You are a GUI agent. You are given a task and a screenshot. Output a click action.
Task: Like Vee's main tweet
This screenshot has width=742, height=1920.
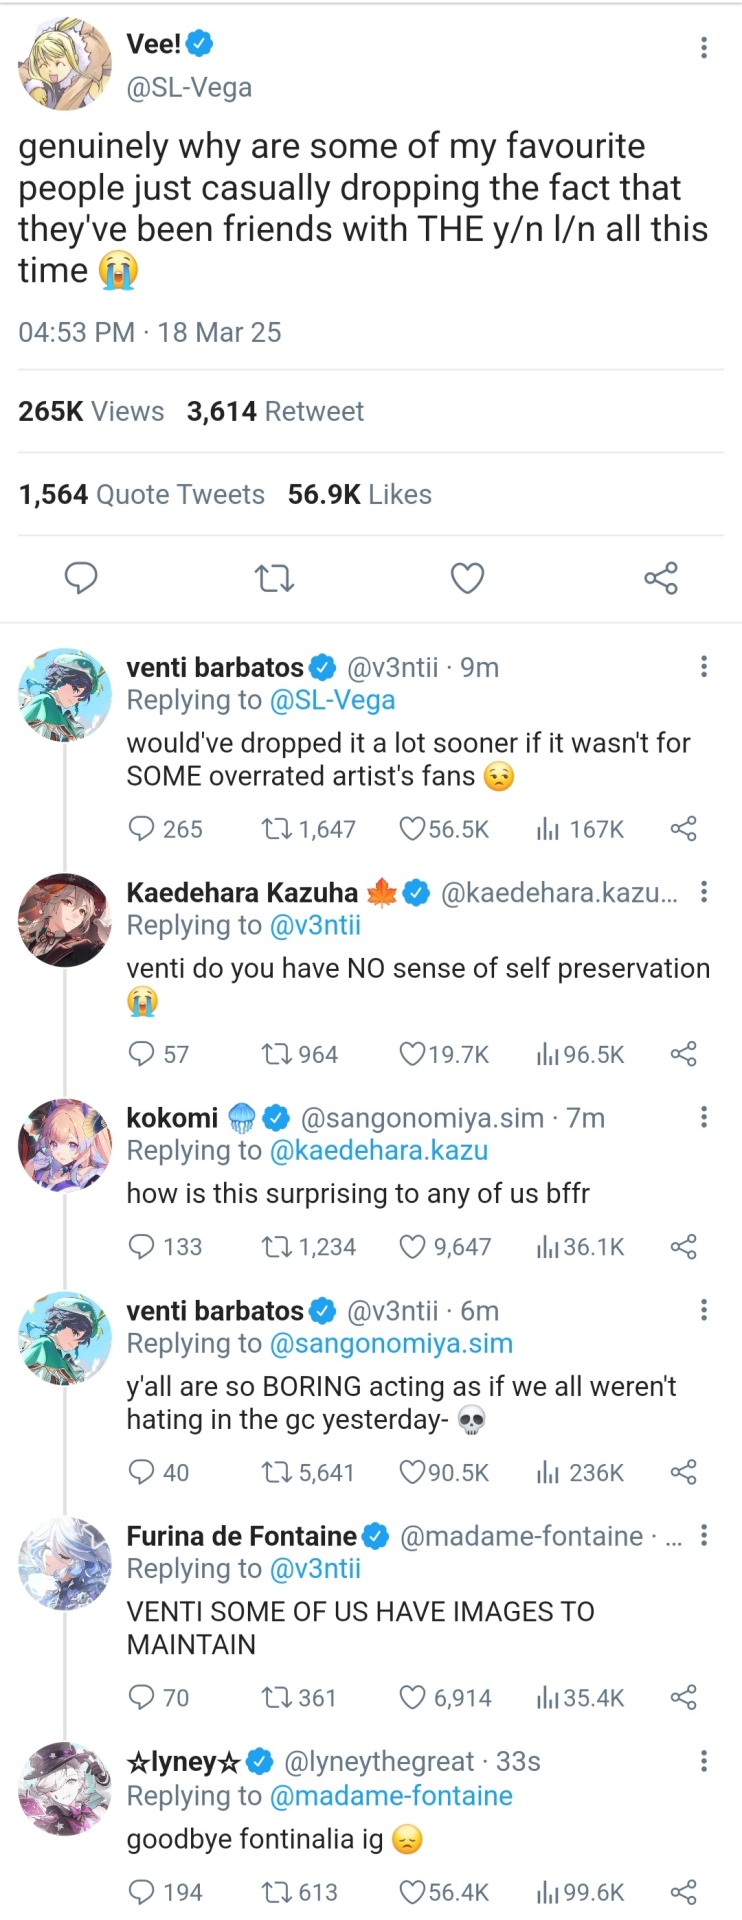pyautogui.click(x=467, y=578)
